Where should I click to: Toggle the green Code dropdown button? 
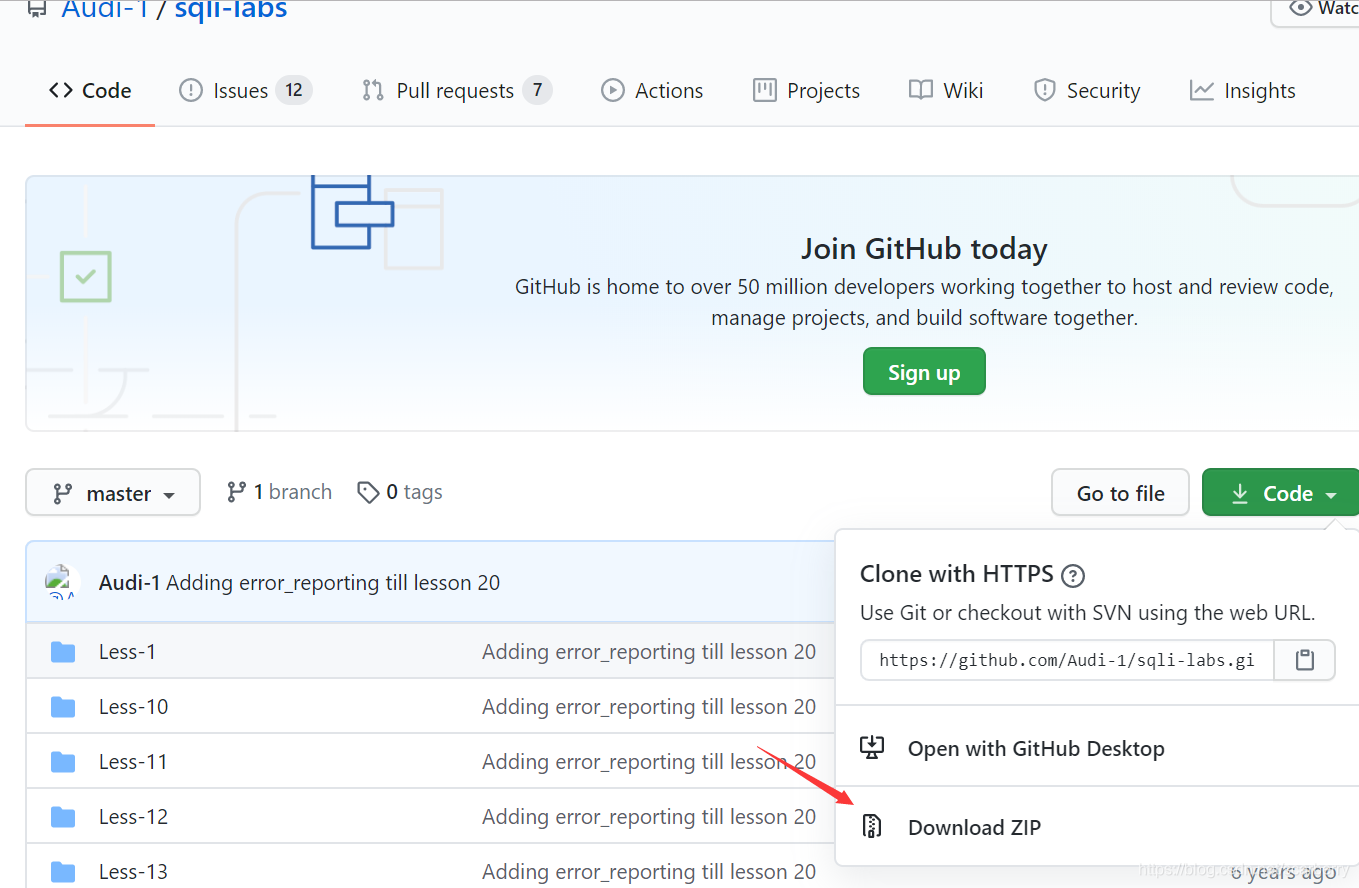pos(1282,493)
